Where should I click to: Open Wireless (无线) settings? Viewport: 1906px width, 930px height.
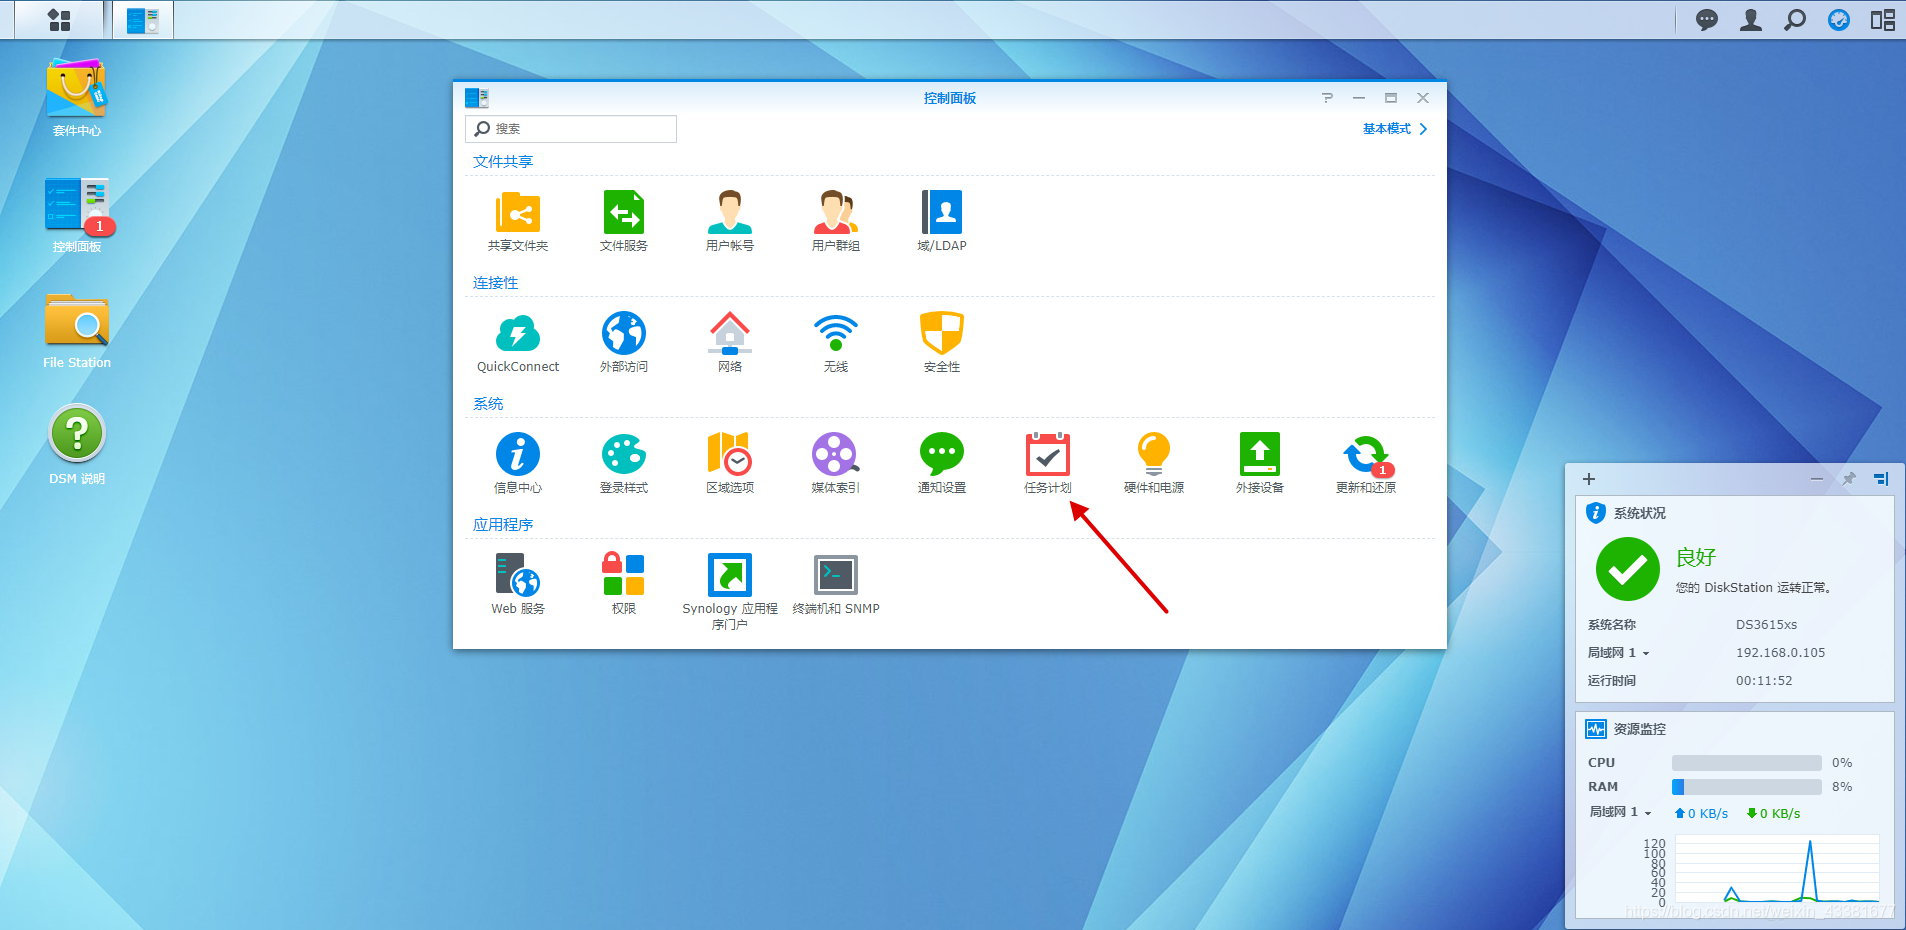click(x=836, y=334)
